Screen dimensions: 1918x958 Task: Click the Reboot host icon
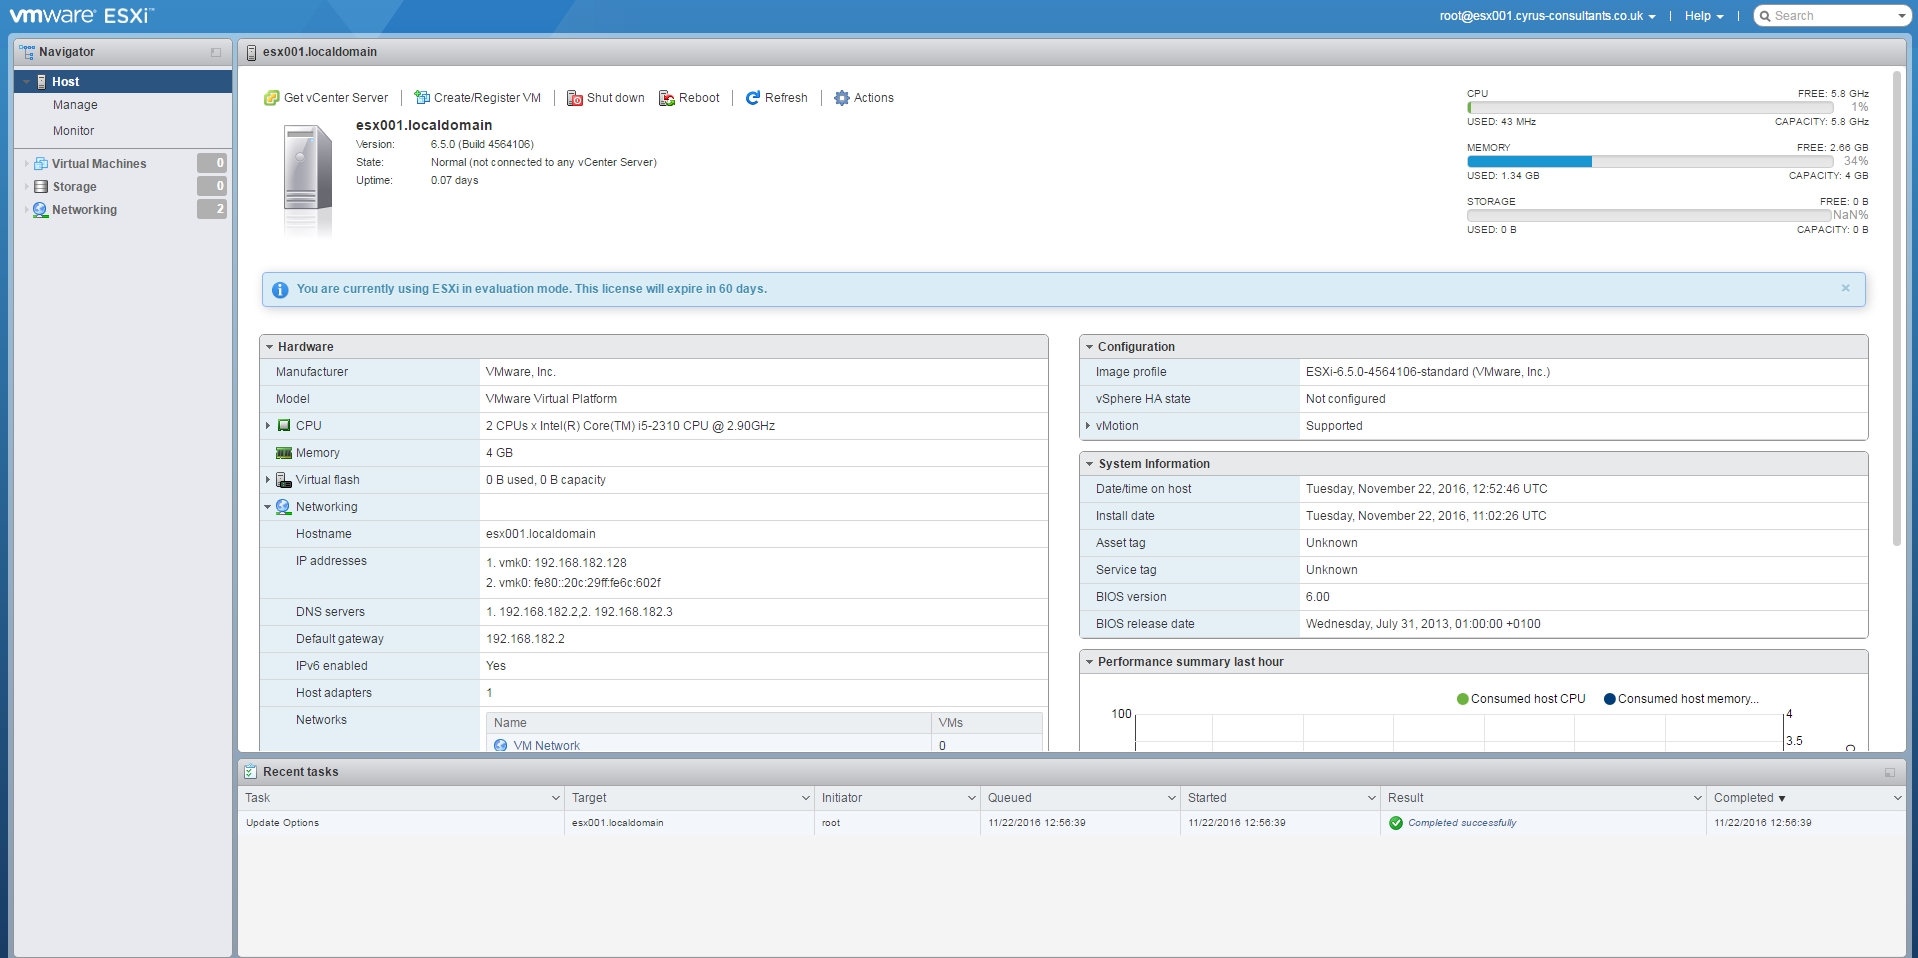667,98
